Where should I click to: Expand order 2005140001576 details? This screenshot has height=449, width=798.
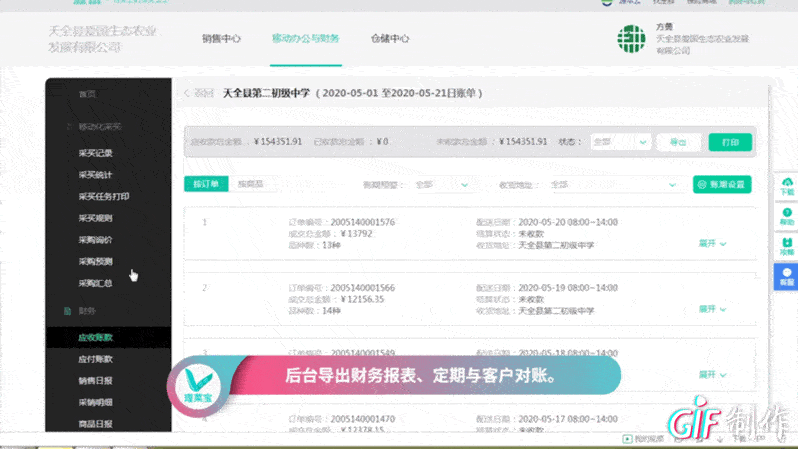[712, 243]
